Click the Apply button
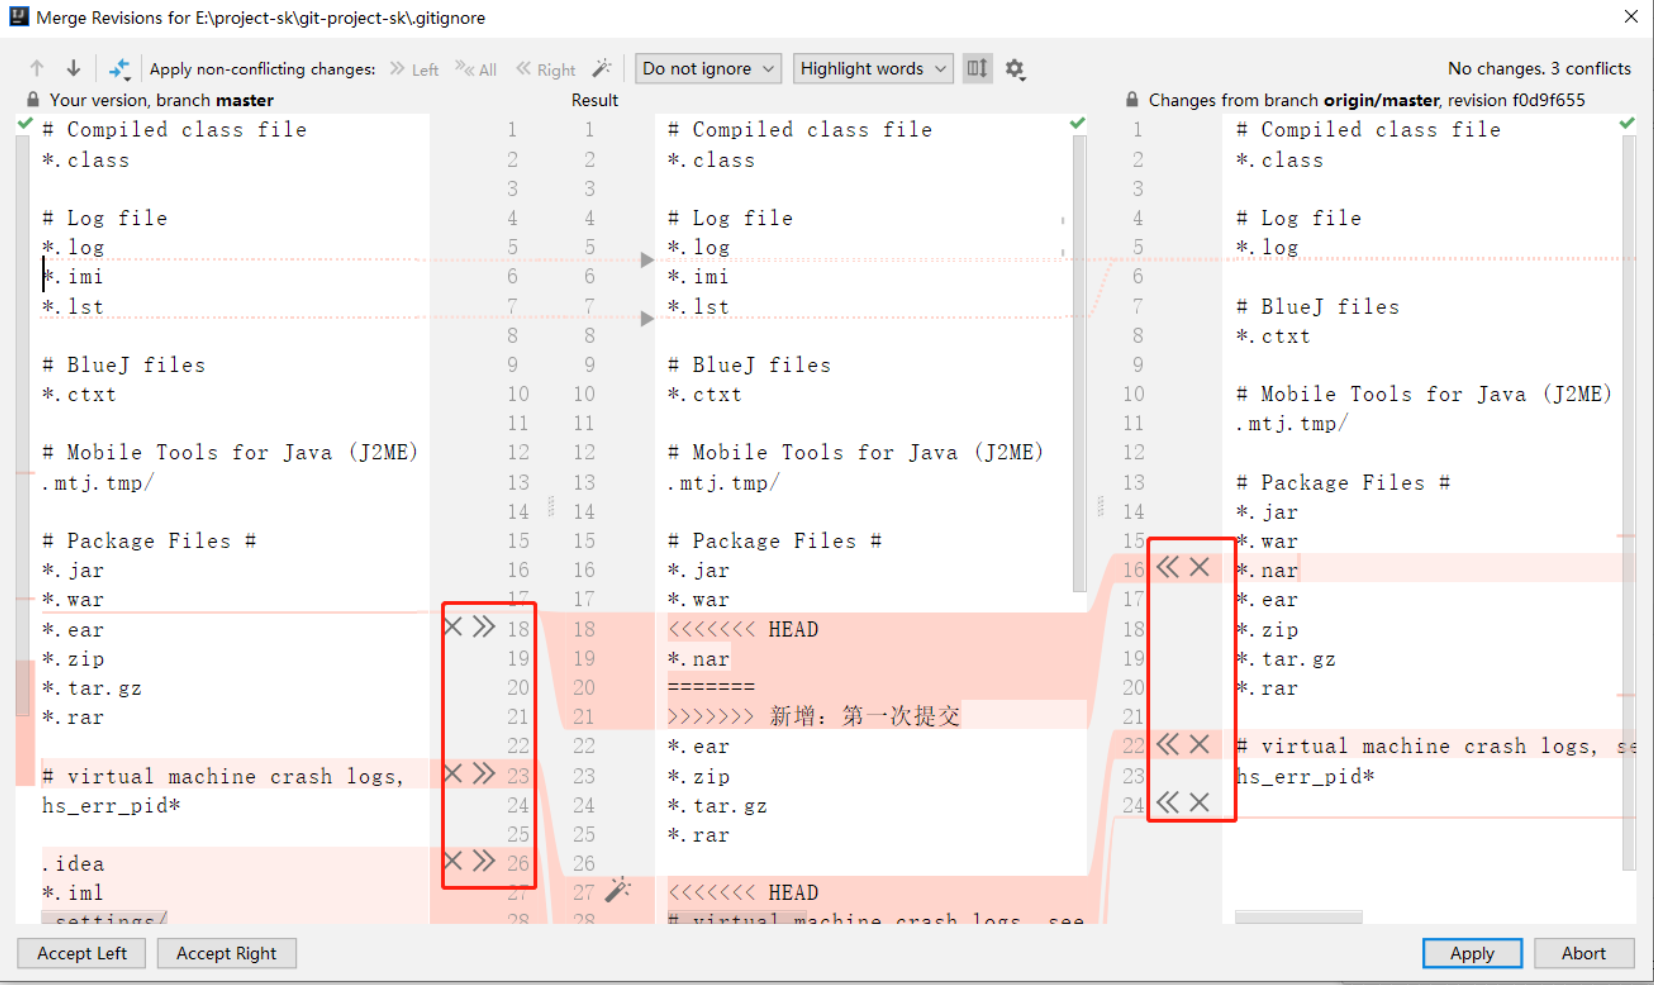Screen dimensions: 1654x985 click(x=1471, y=953)
